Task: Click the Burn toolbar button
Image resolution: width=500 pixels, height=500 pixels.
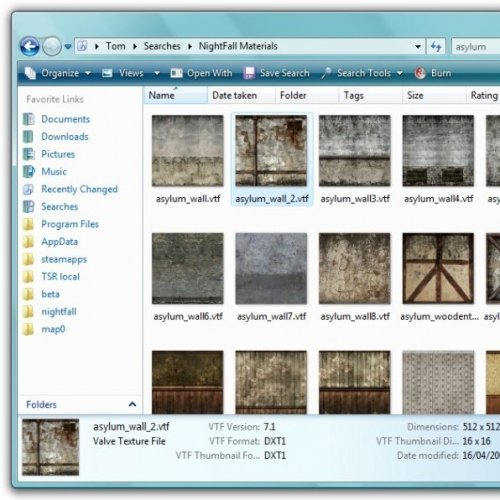Action: pyautogui.click(x=432, y=73)
